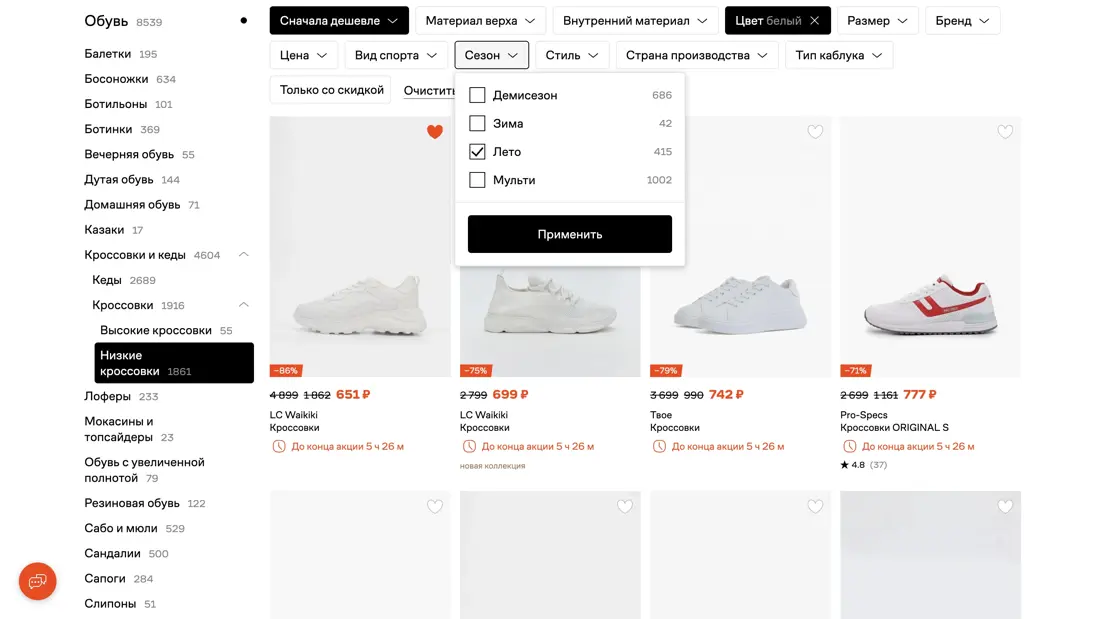The height and width of the screenshot is (619, 1100).
Task: Select Высокие кроссовки subcategory
Action: click(156, 330)
